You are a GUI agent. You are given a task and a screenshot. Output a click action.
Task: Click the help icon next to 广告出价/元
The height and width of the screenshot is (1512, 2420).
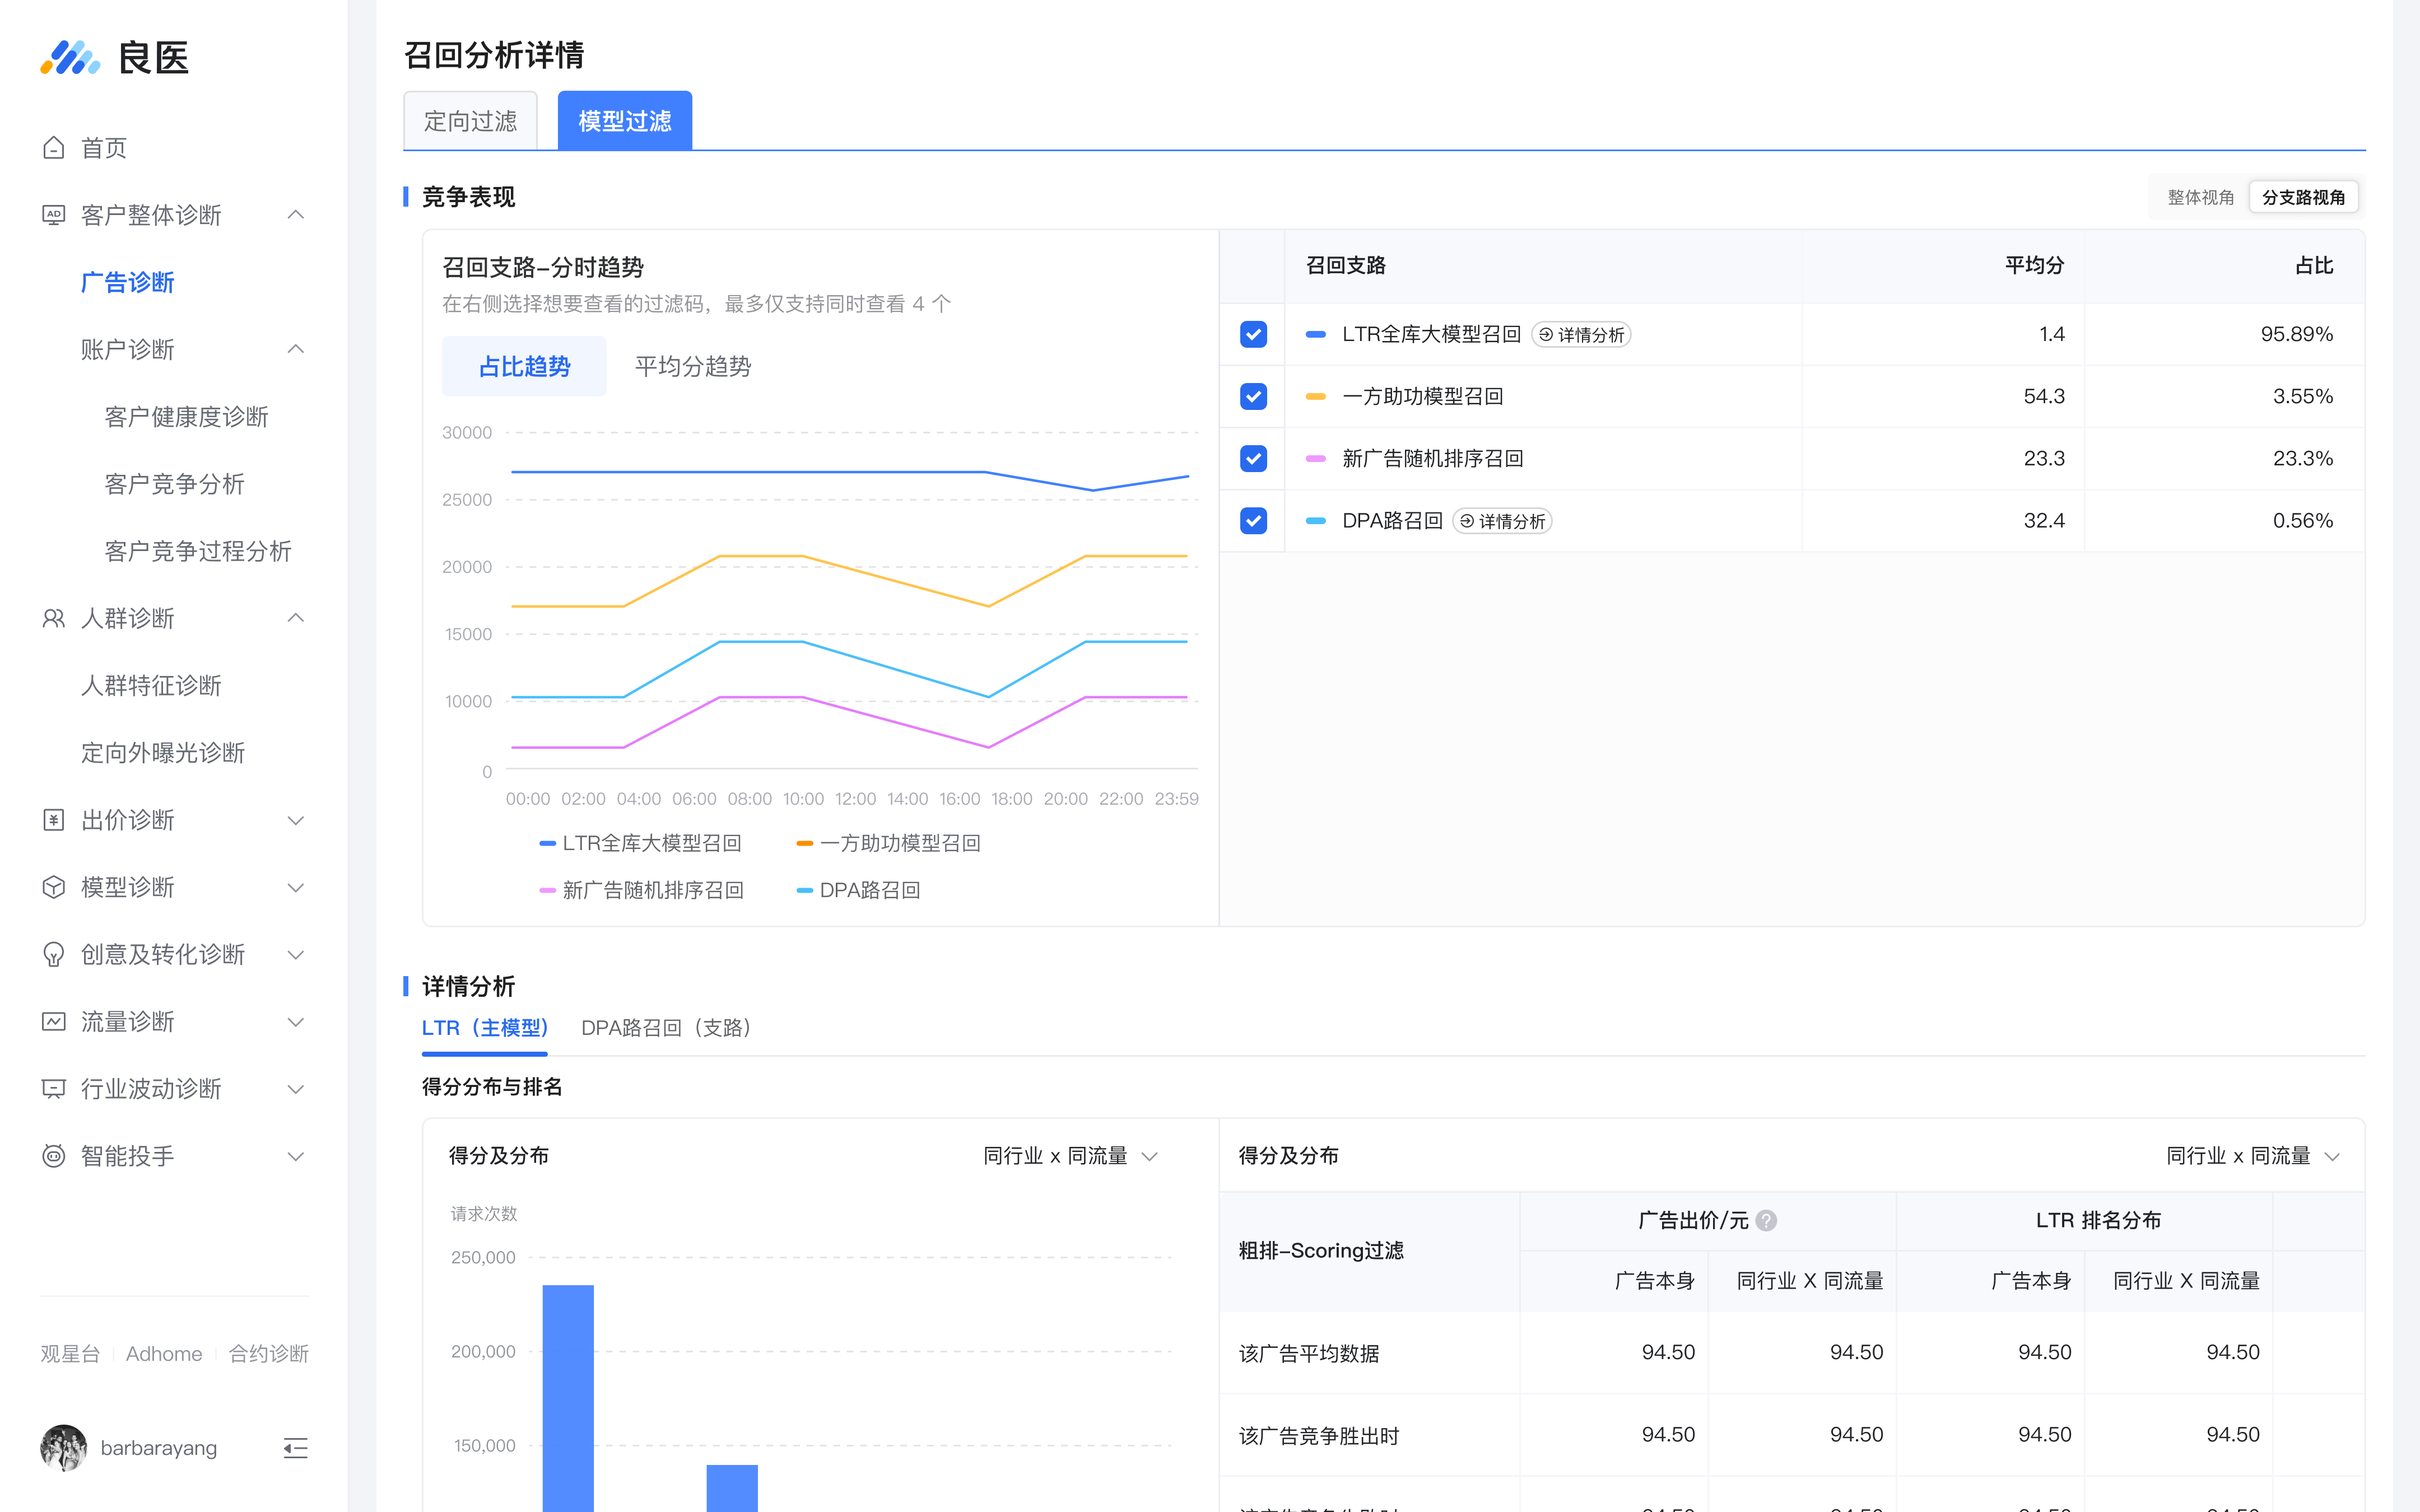1766,1220
